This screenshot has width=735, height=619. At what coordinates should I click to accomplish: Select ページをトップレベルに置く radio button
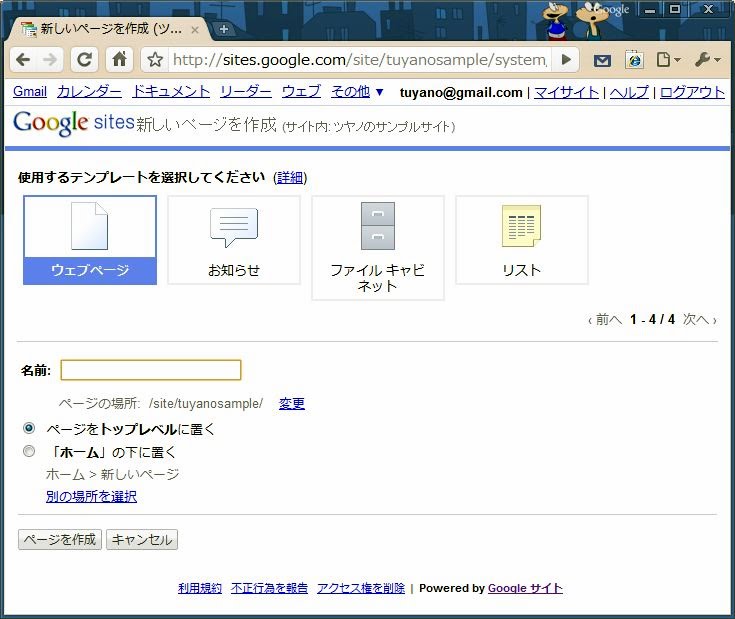[x=29, y=428]
